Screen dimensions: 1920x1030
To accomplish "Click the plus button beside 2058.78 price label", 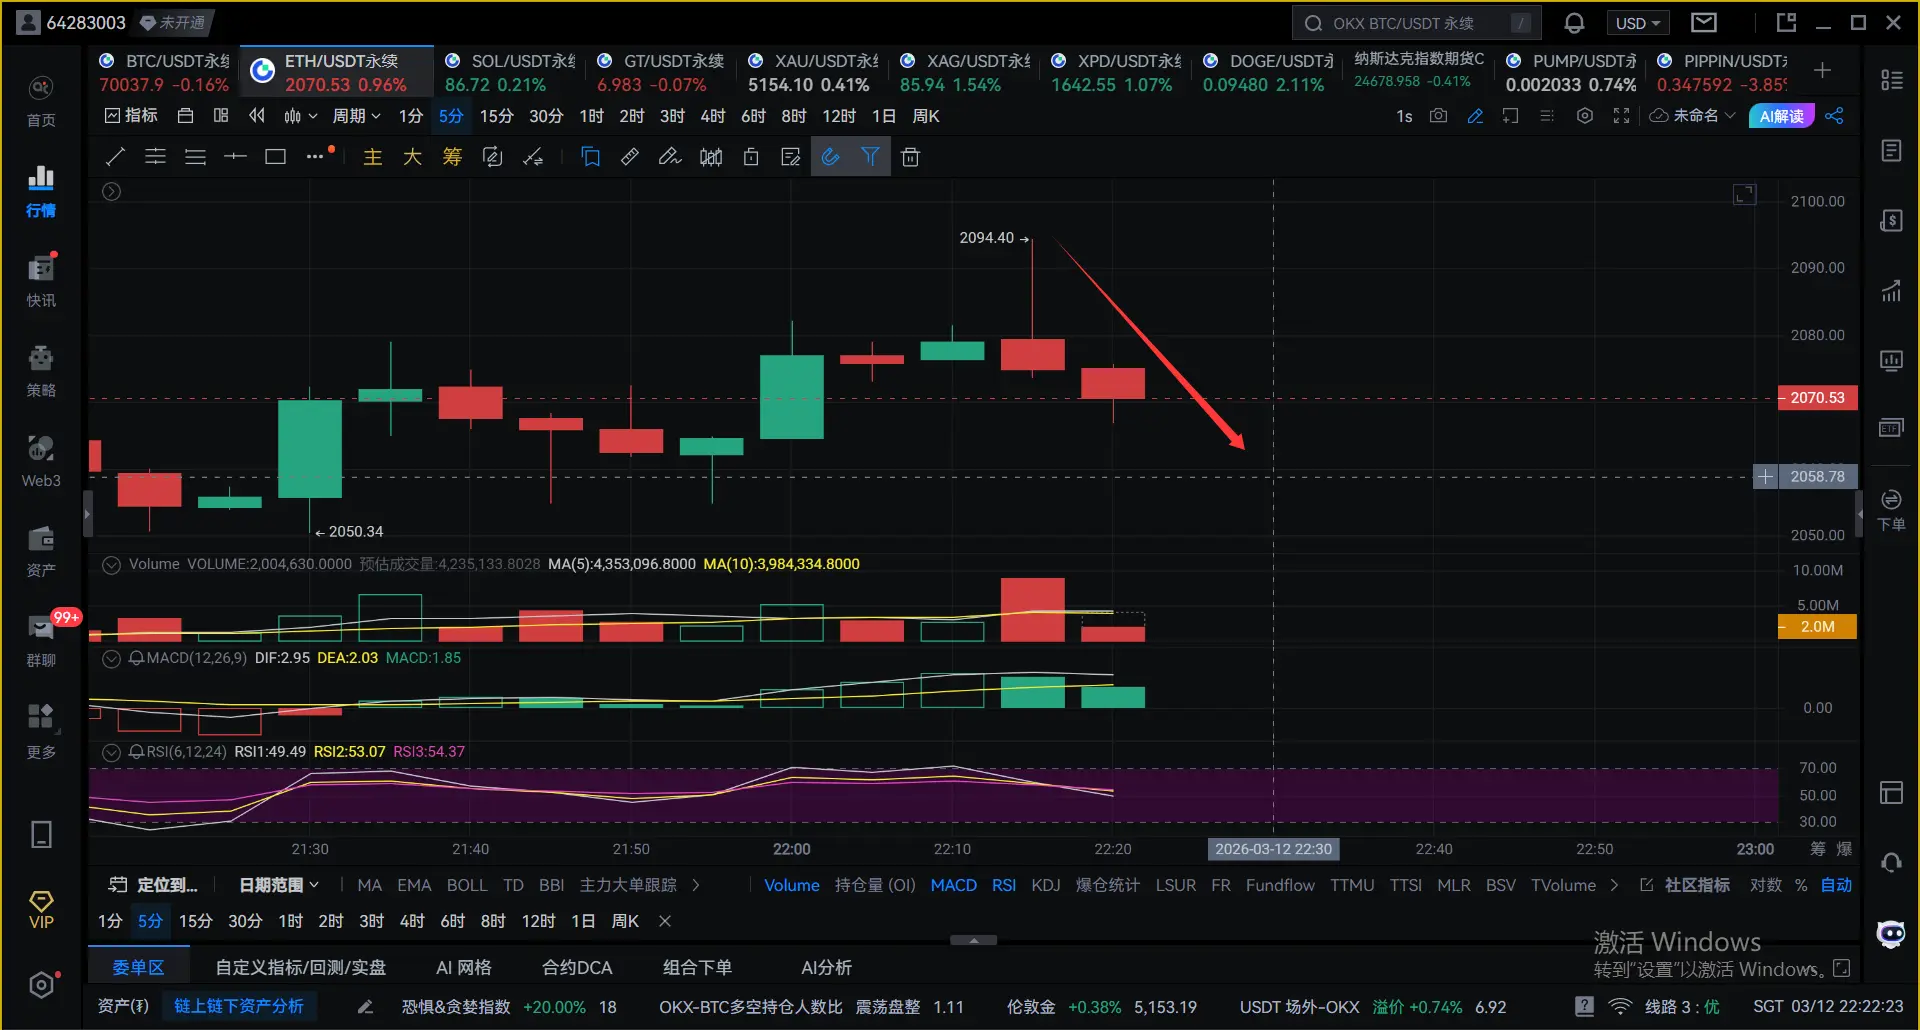I will coord(1765,477).
